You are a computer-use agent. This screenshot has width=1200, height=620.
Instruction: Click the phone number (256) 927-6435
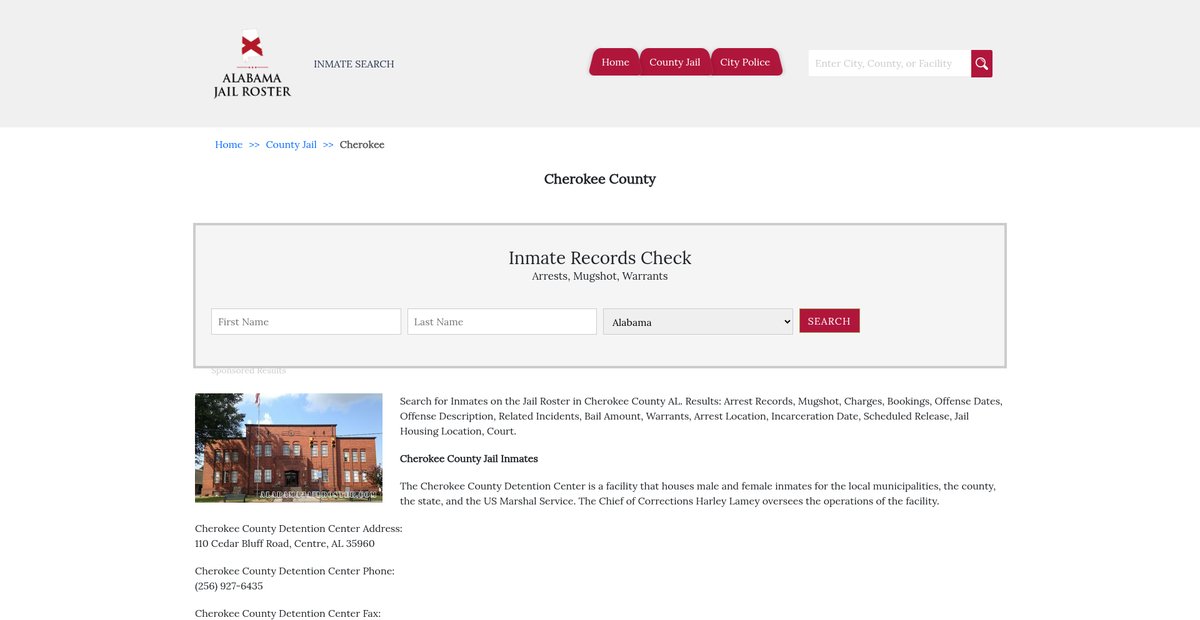[x=229, y=586]
